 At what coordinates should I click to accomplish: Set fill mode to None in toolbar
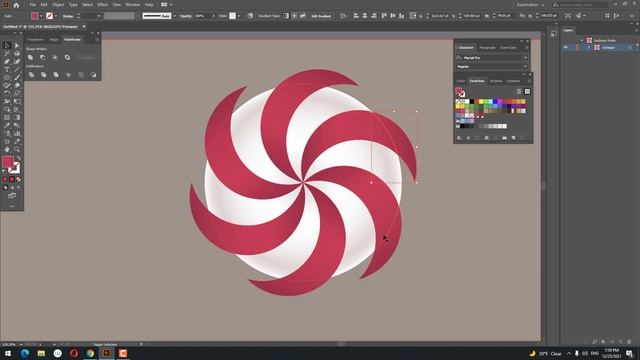point(18,179)
